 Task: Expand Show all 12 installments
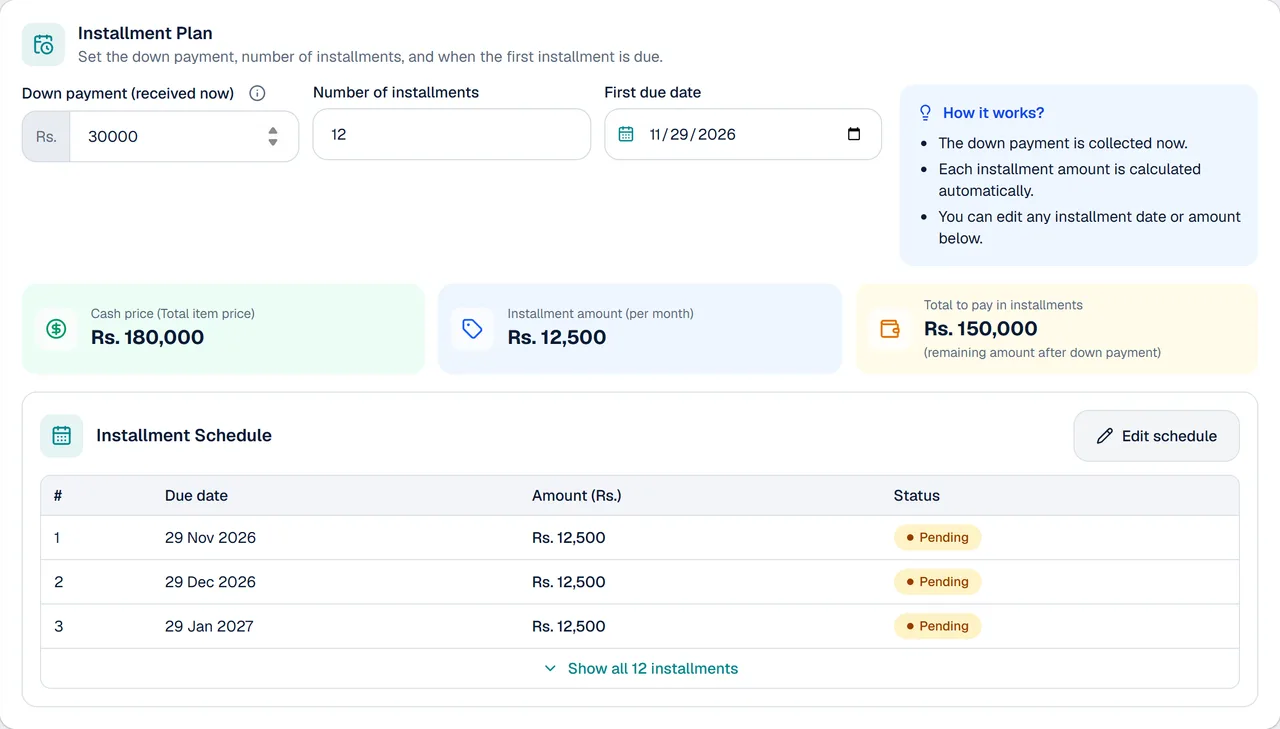(x=640, y=668)
